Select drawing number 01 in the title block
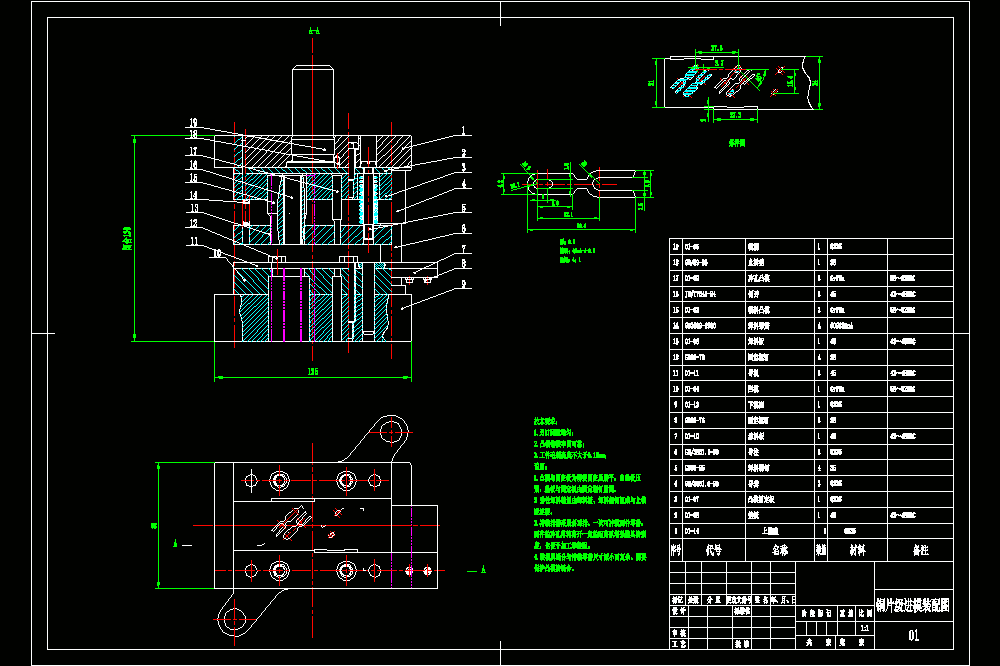The height and width of the screenshot is (666, 1000). click(x=914, y=635)
